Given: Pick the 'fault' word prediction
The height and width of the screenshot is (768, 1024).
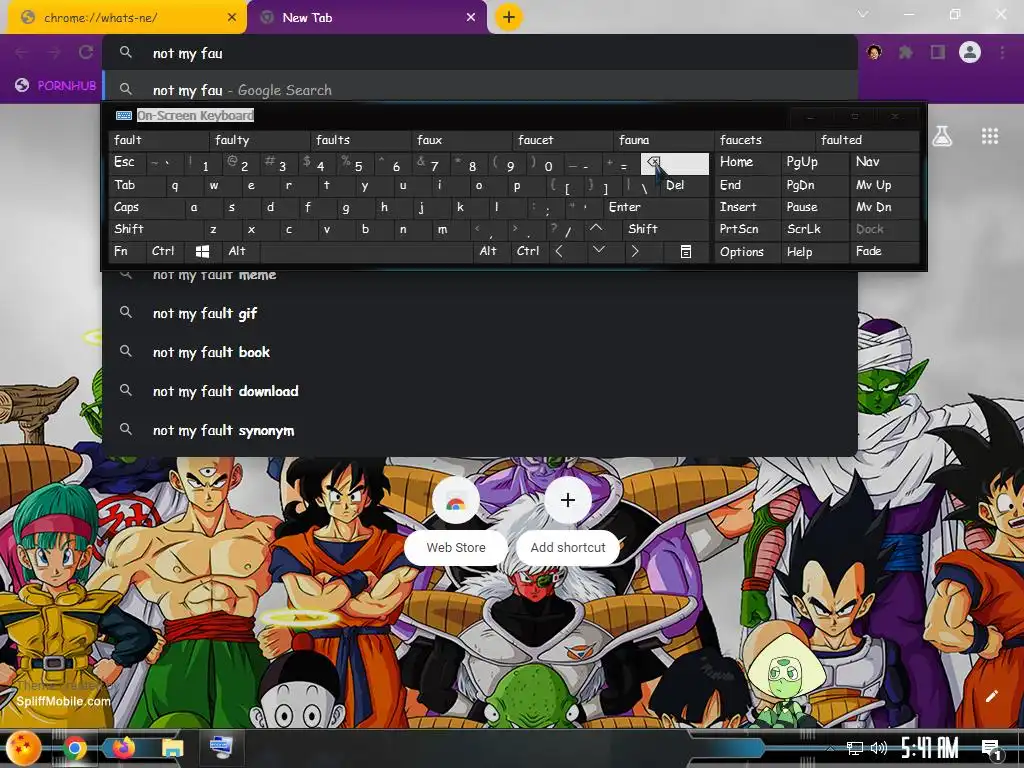Looking at the screenshot, I should click(x=159, y=140).
